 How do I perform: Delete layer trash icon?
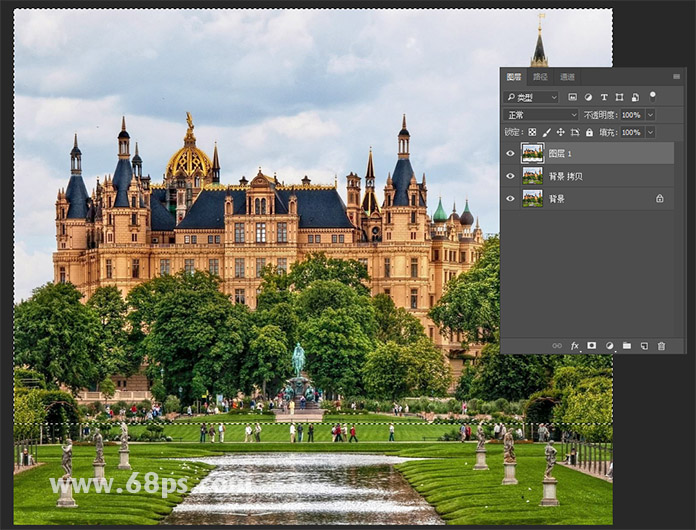pyautogui.click(x=661, y=346)
